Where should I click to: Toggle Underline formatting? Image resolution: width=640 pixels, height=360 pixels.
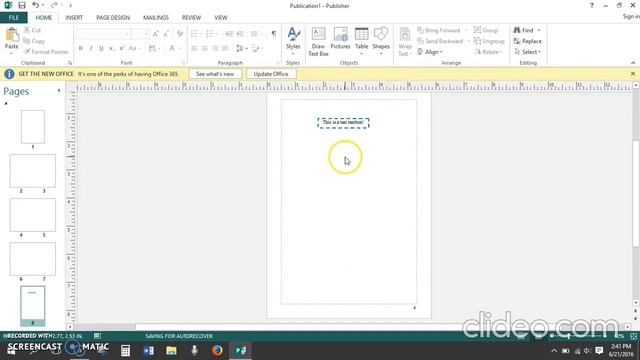point(101,48)
